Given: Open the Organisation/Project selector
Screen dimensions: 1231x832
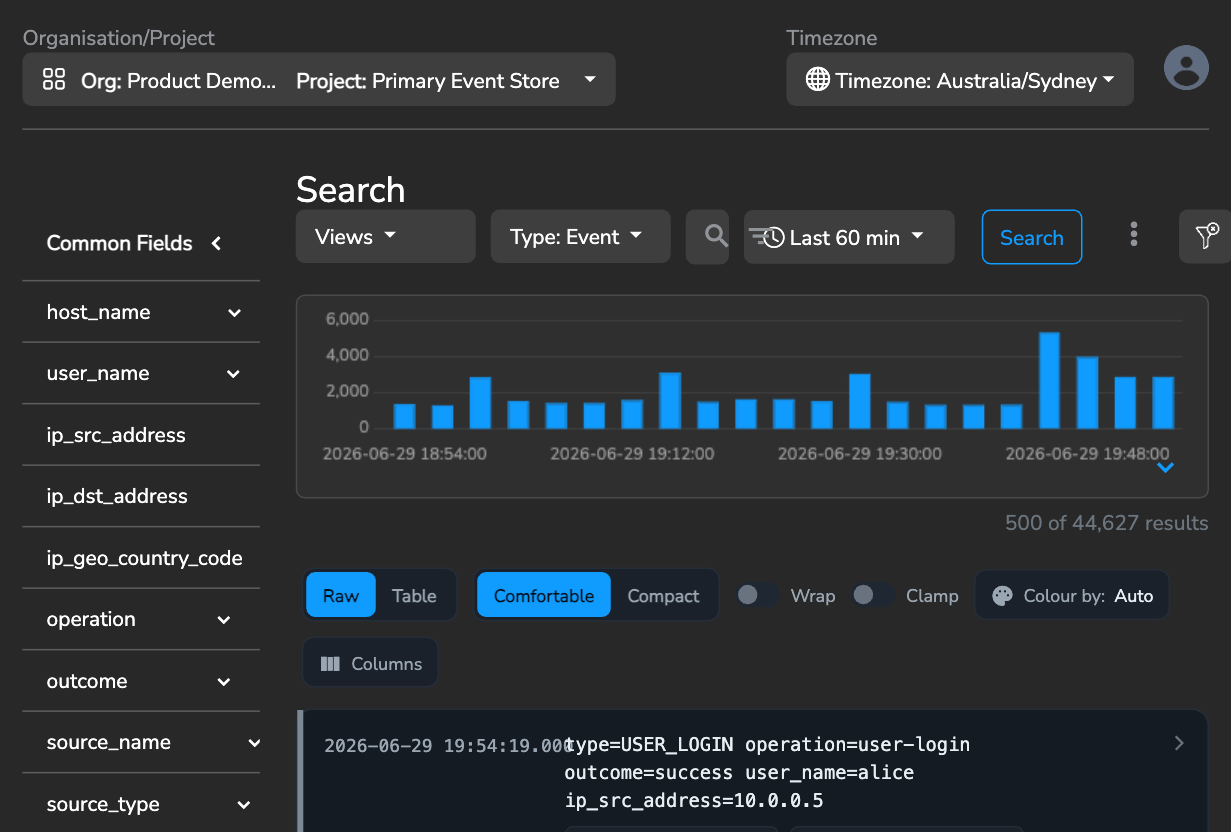Looking at the screenshot, I should 319,80.
